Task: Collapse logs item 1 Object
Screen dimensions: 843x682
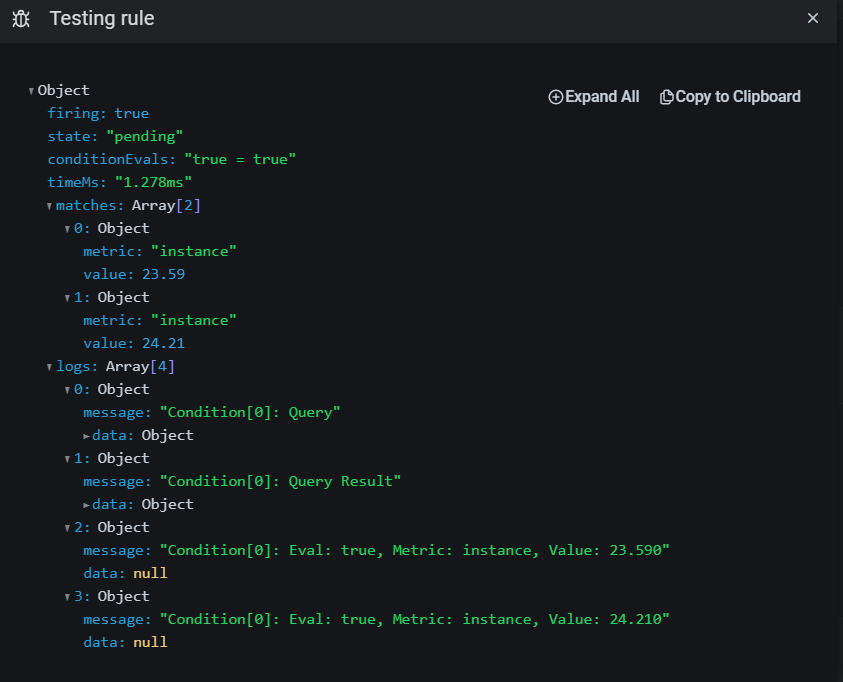Action: (x=67, y=459)
